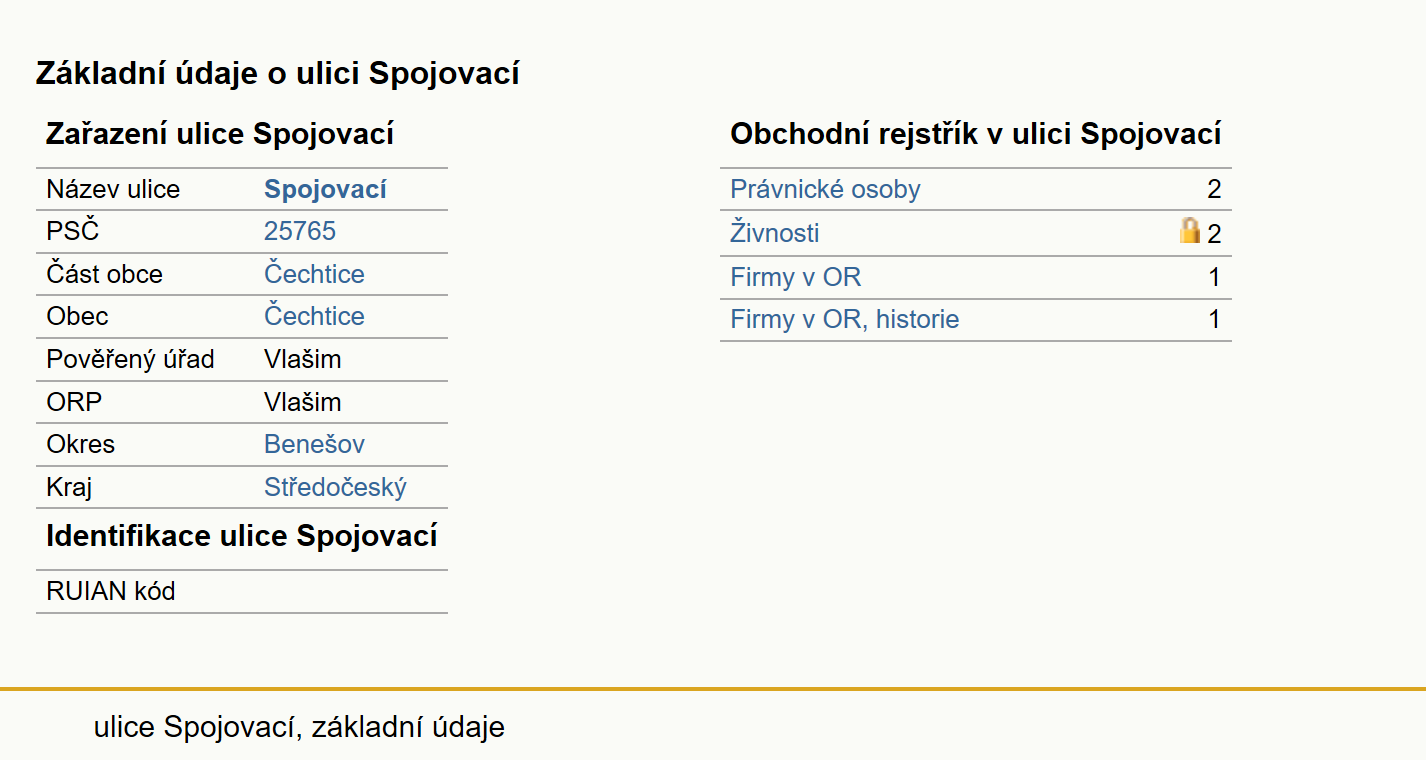Open the Spojovací street name link
The width and height of the screenshot is (1426, 760).
[x=325, y=190]
